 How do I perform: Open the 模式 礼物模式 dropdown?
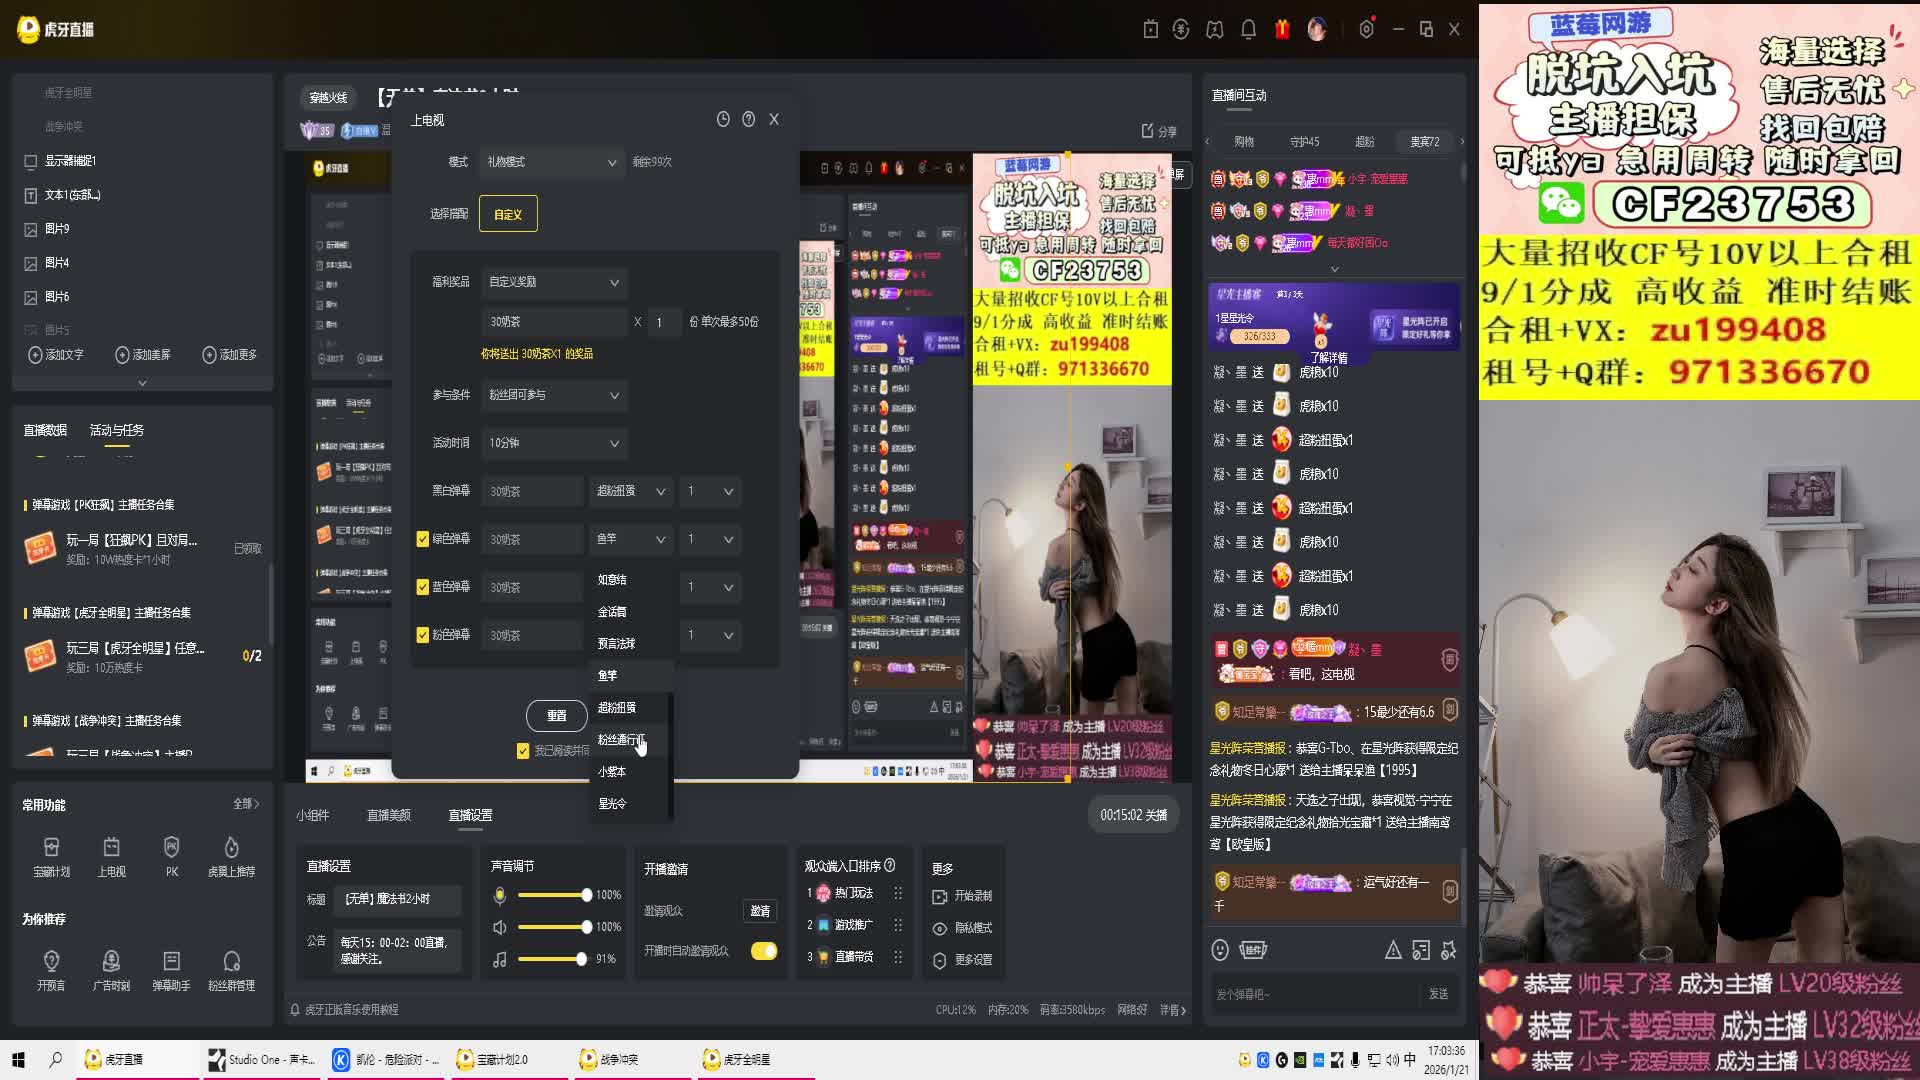[552, 162]
